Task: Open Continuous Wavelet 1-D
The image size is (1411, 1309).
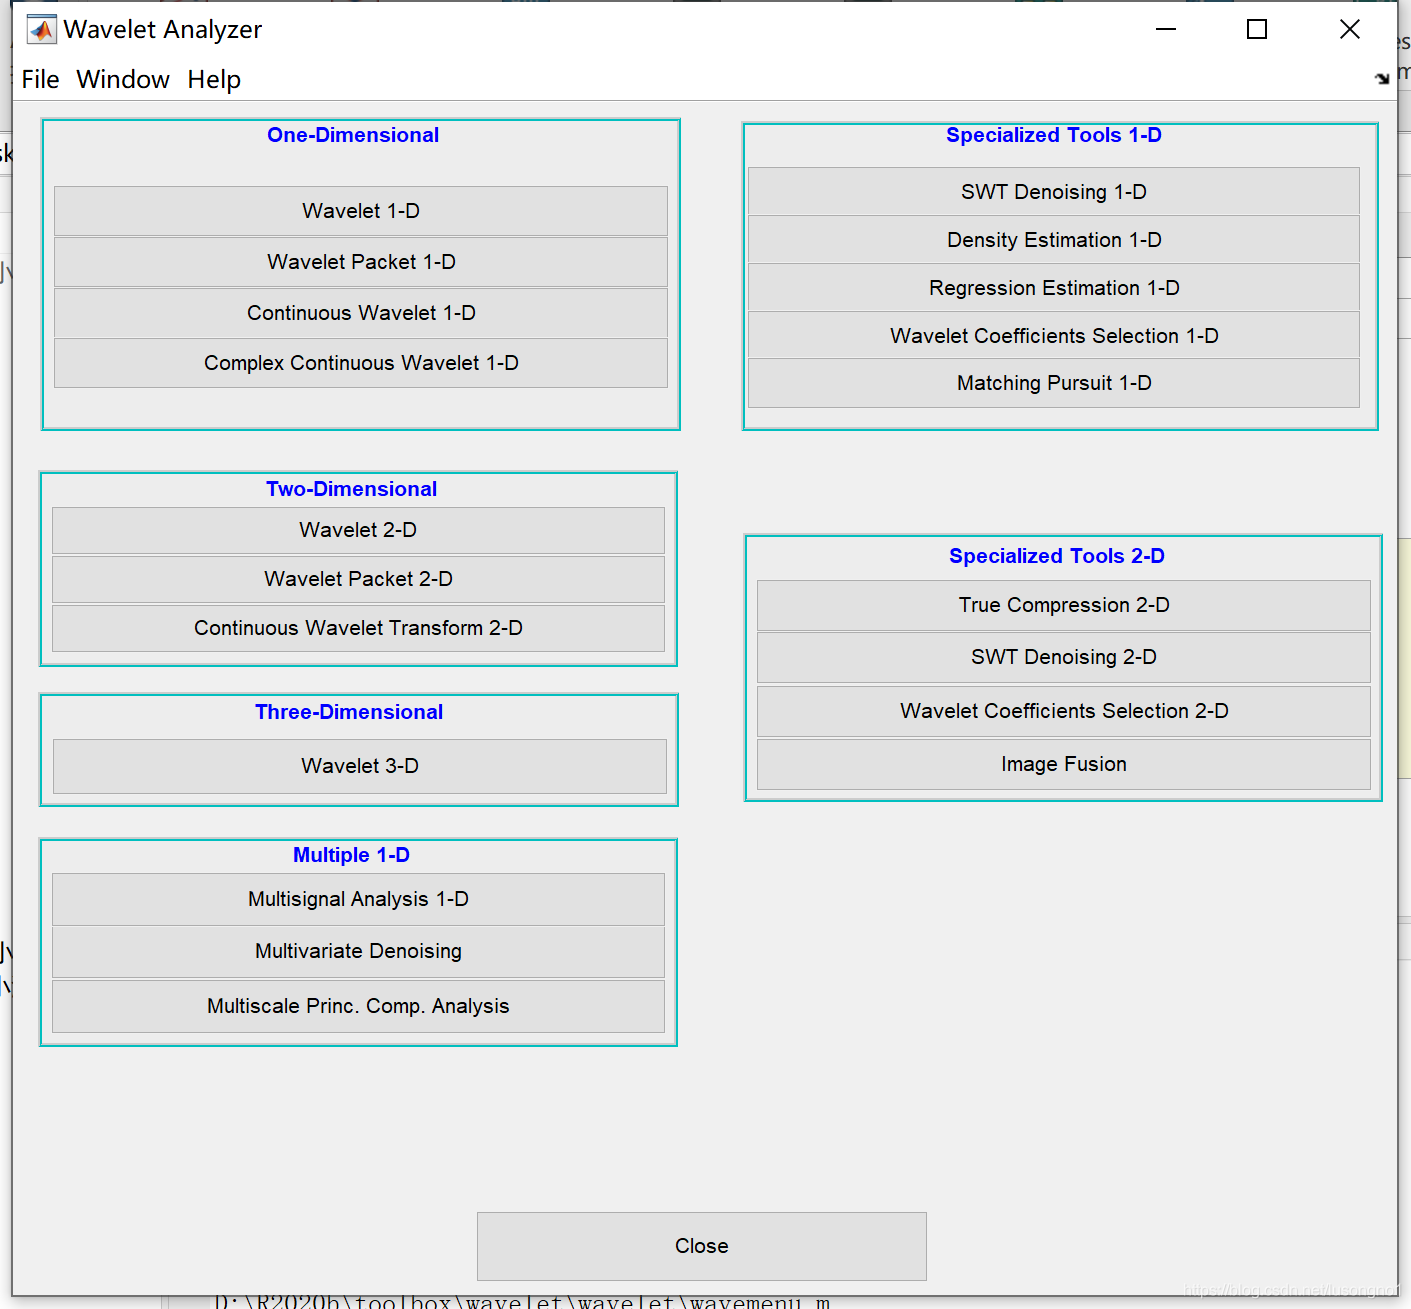Action: coord(360,313)
